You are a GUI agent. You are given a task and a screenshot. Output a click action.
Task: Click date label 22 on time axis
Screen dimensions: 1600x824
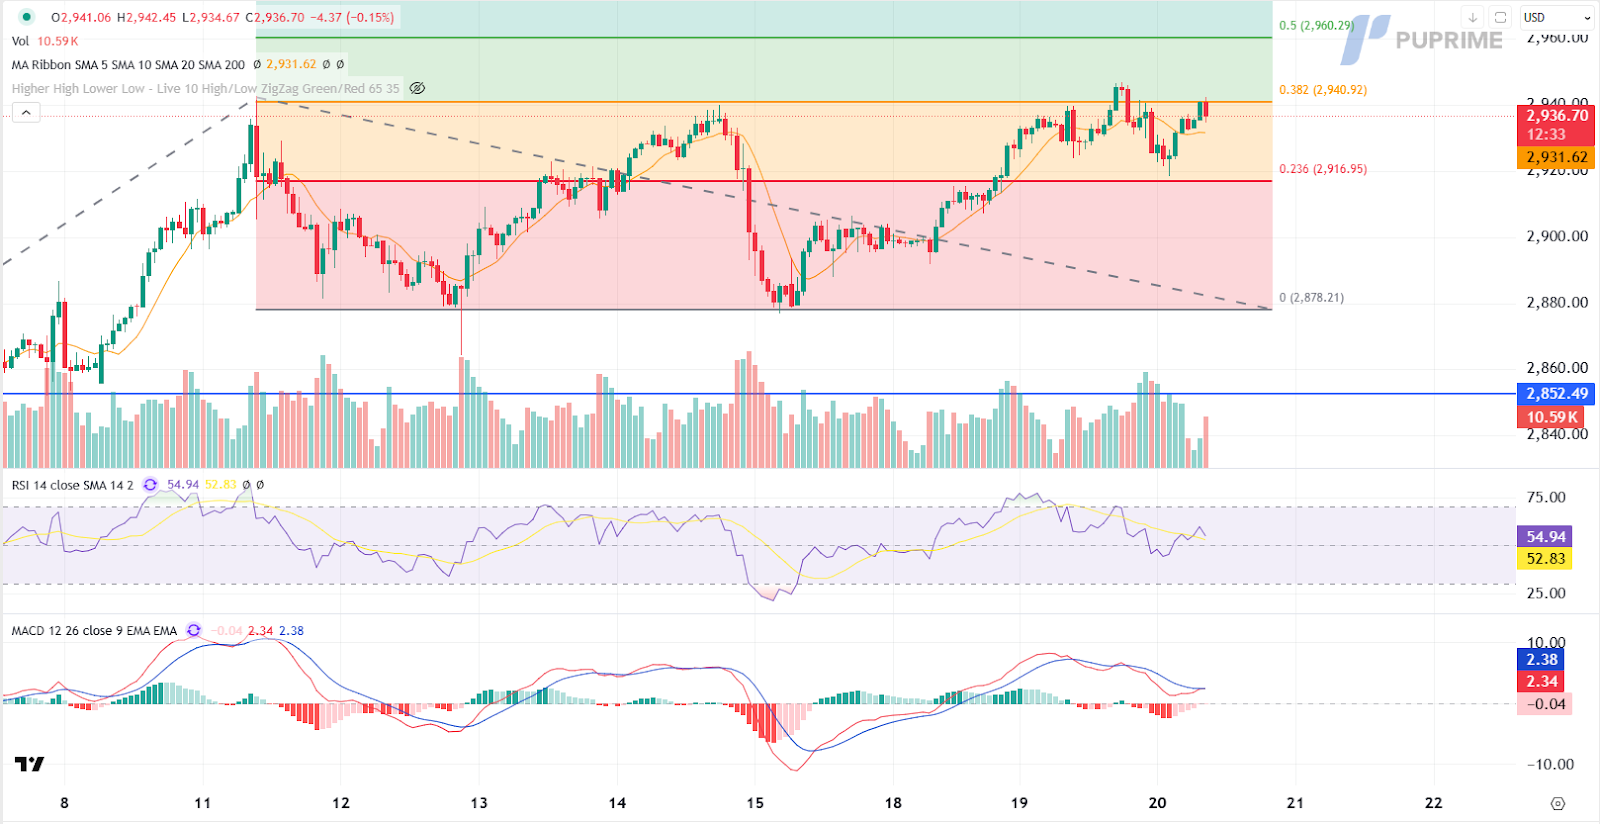[1433, 803]
